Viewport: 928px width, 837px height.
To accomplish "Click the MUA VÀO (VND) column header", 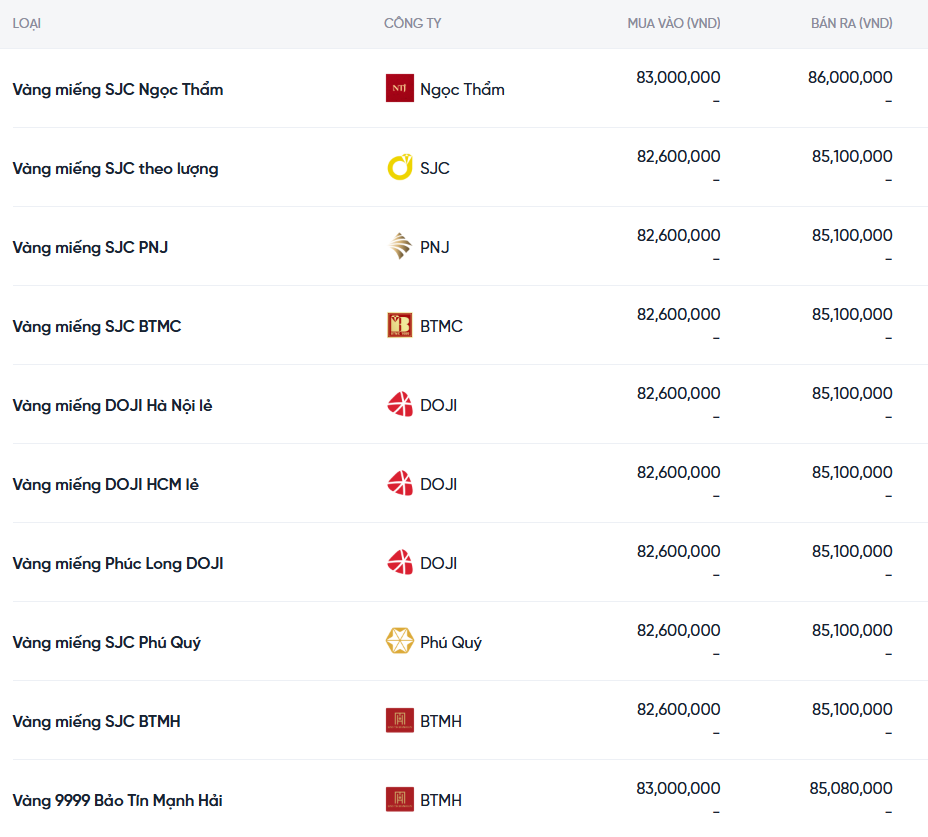I will click(x=674, y=23).
